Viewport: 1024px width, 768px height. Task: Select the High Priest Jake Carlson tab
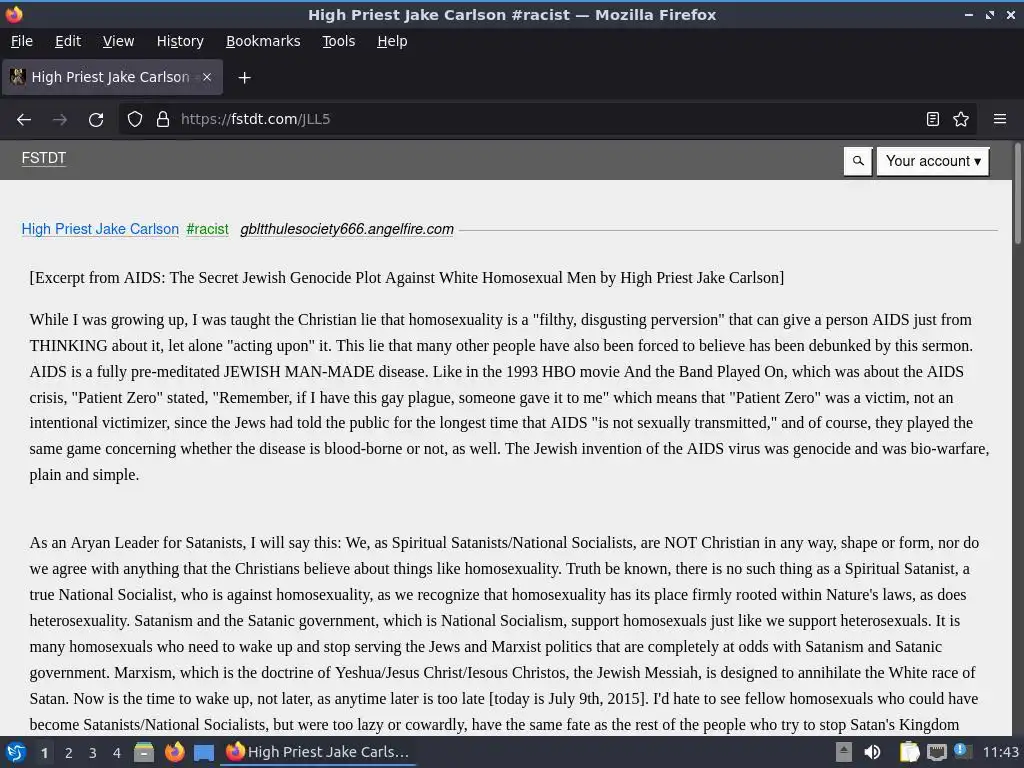click(x=112, y=77)
